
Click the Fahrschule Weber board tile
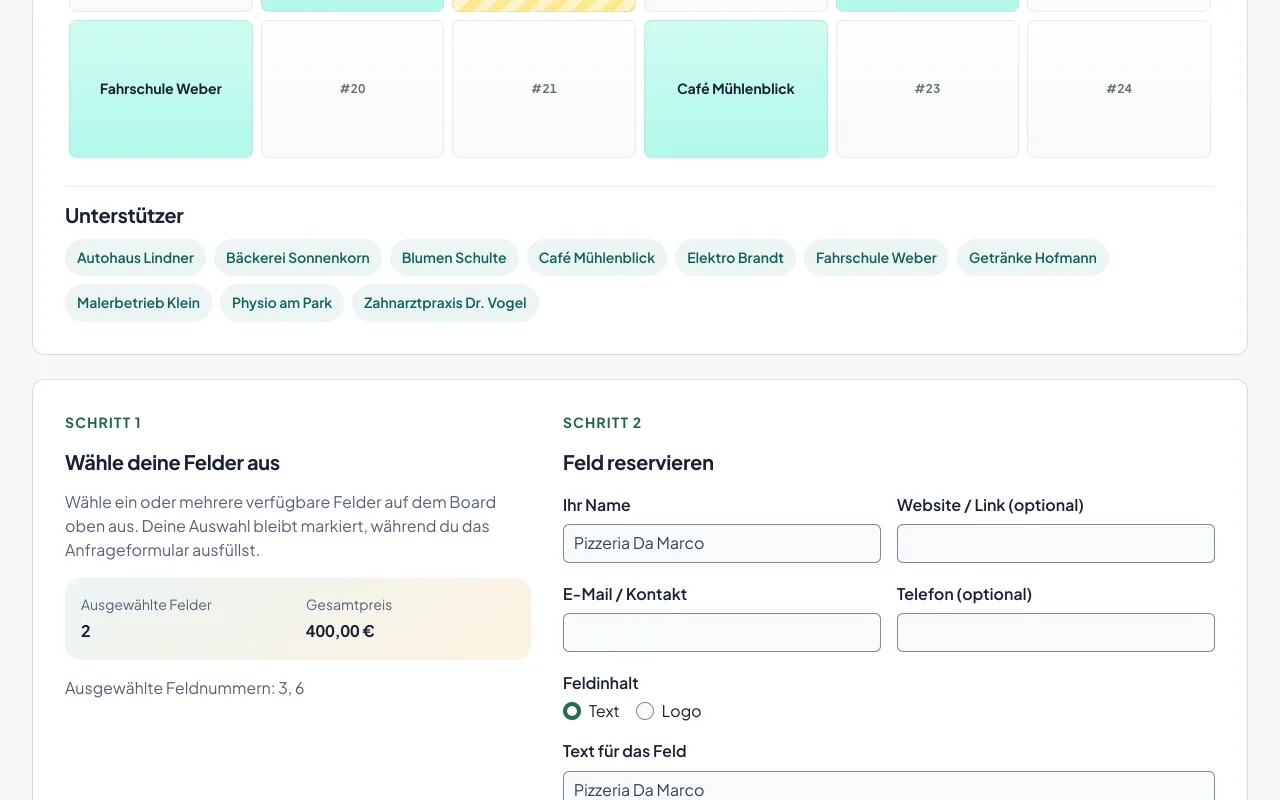coord(161,89)
